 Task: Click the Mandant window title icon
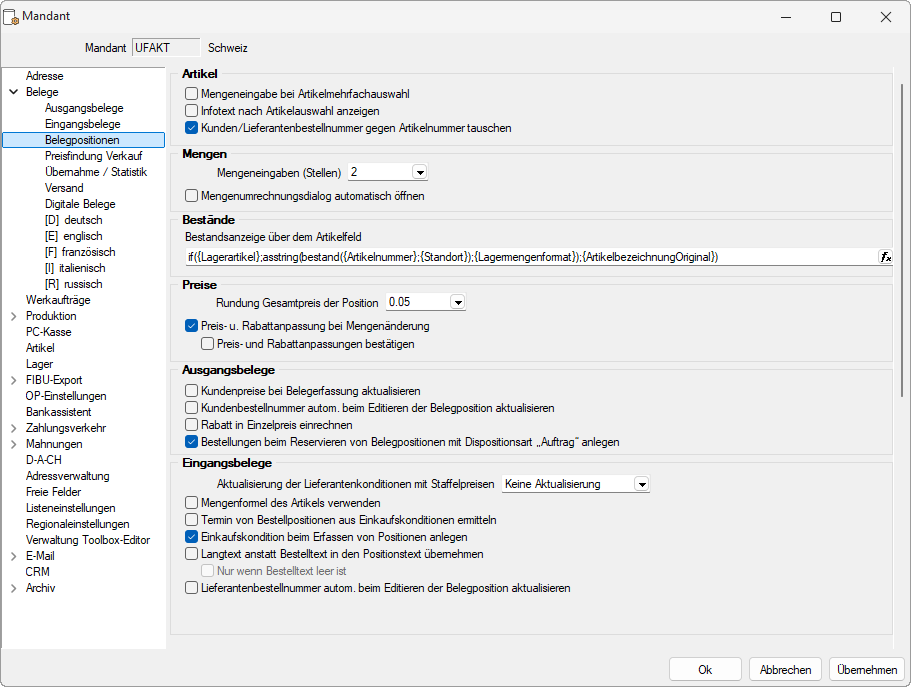11,17
